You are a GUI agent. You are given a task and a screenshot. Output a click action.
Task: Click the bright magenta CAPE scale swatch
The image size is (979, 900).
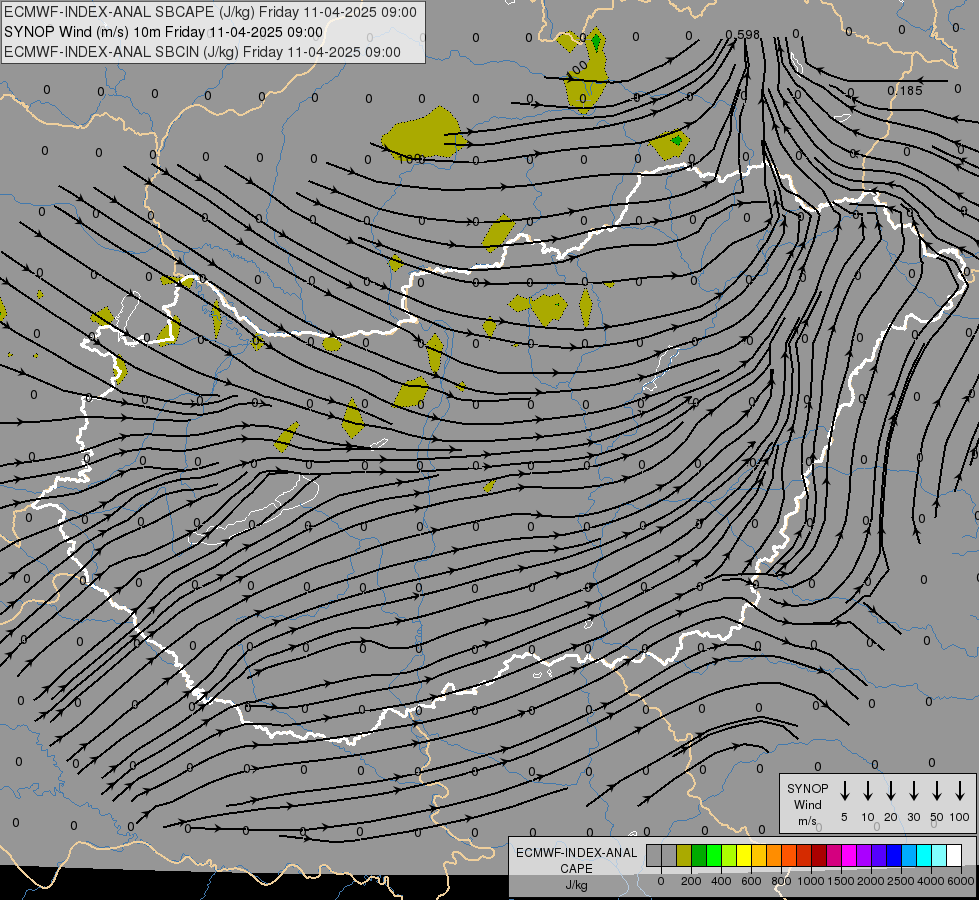[849, 856]
